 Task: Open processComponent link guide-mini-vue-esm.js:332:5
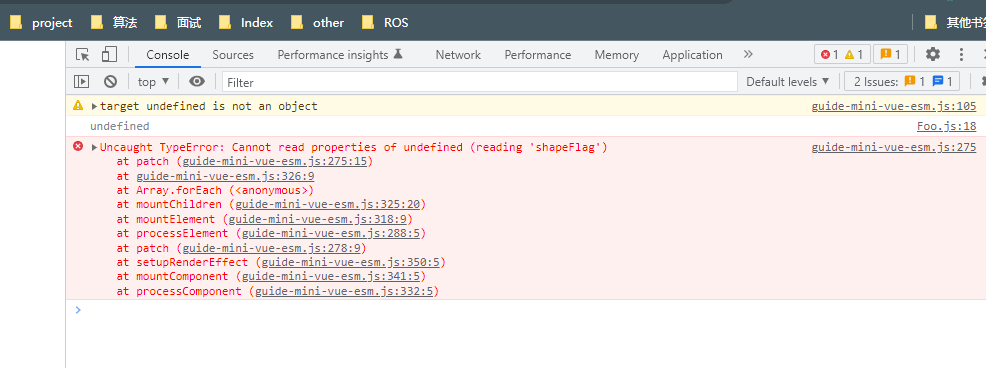[x=344, y=291]
